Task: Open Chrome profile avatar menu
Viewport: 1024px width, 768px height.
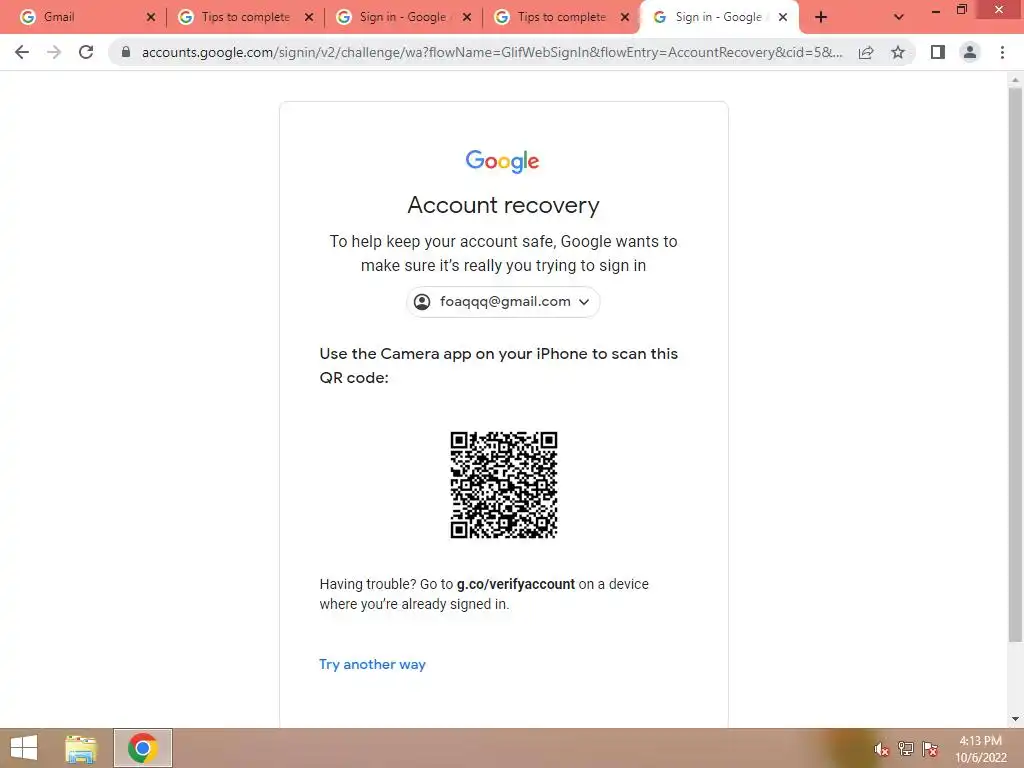Action: 970,52
